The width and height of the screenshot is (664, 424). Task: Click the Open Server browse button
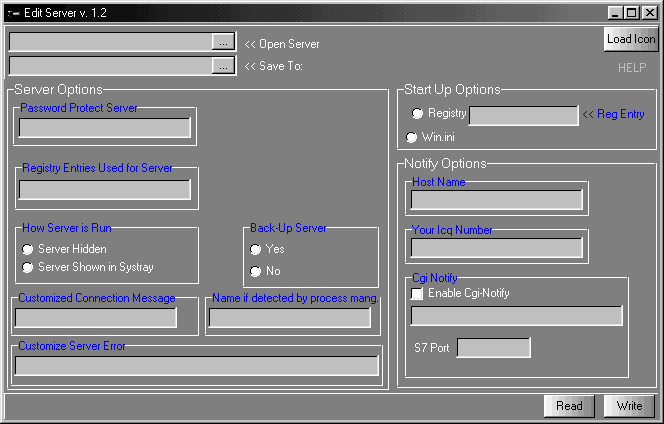point(223,42)
